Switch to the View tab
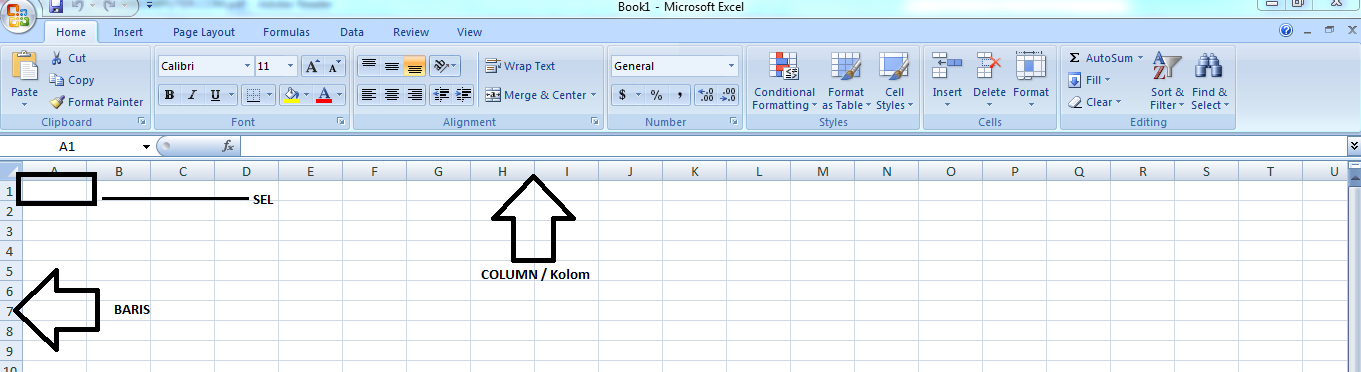This screenshot has height=372, width=1361. point(469,32)
